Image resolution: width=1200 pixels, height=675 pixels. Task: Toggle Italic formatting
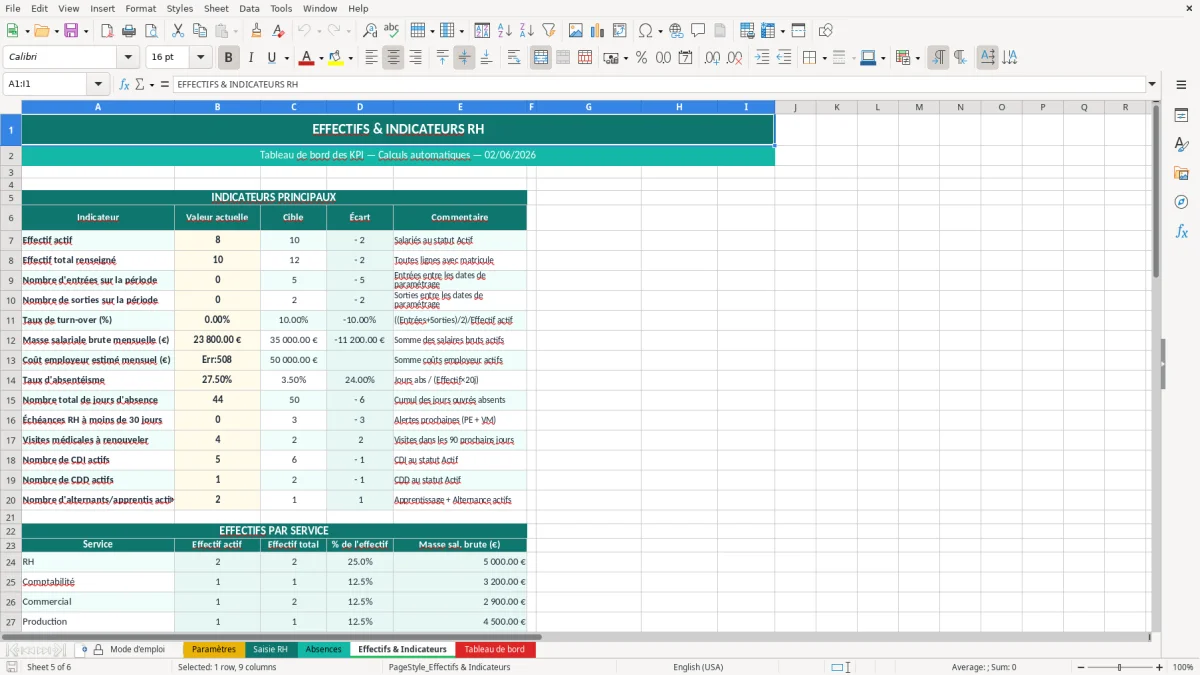point(250,58)
